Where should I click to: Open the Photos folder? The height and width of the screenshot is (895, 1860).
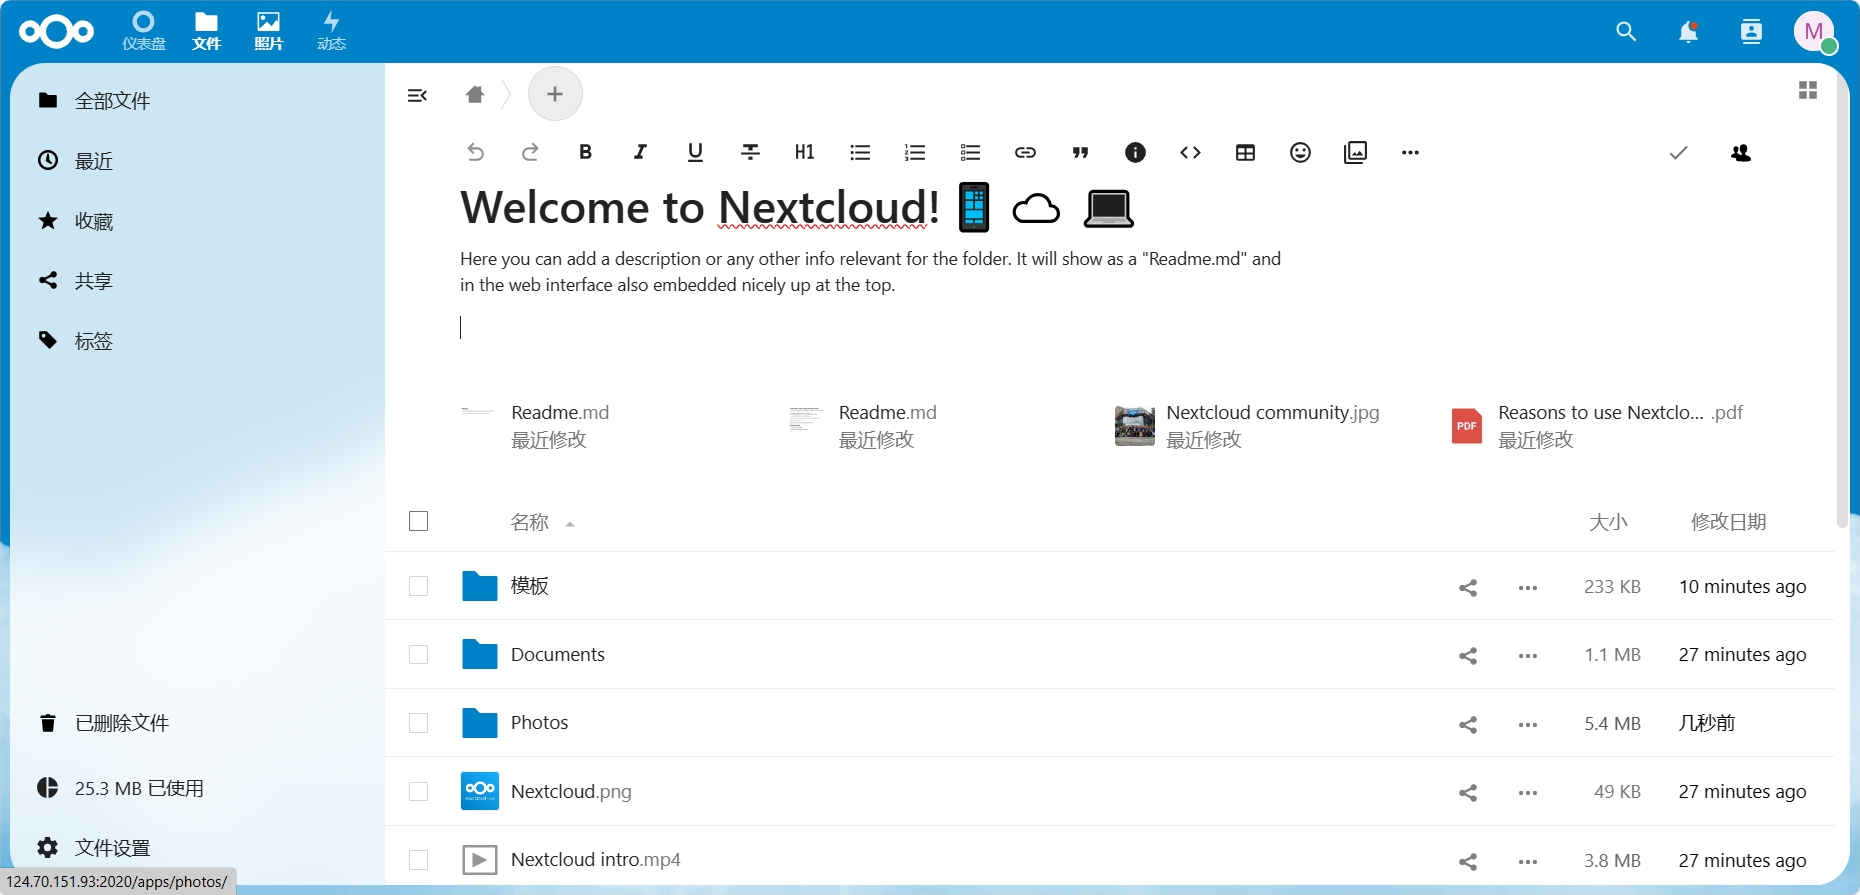pyautogui.click(x=539, y=723)
